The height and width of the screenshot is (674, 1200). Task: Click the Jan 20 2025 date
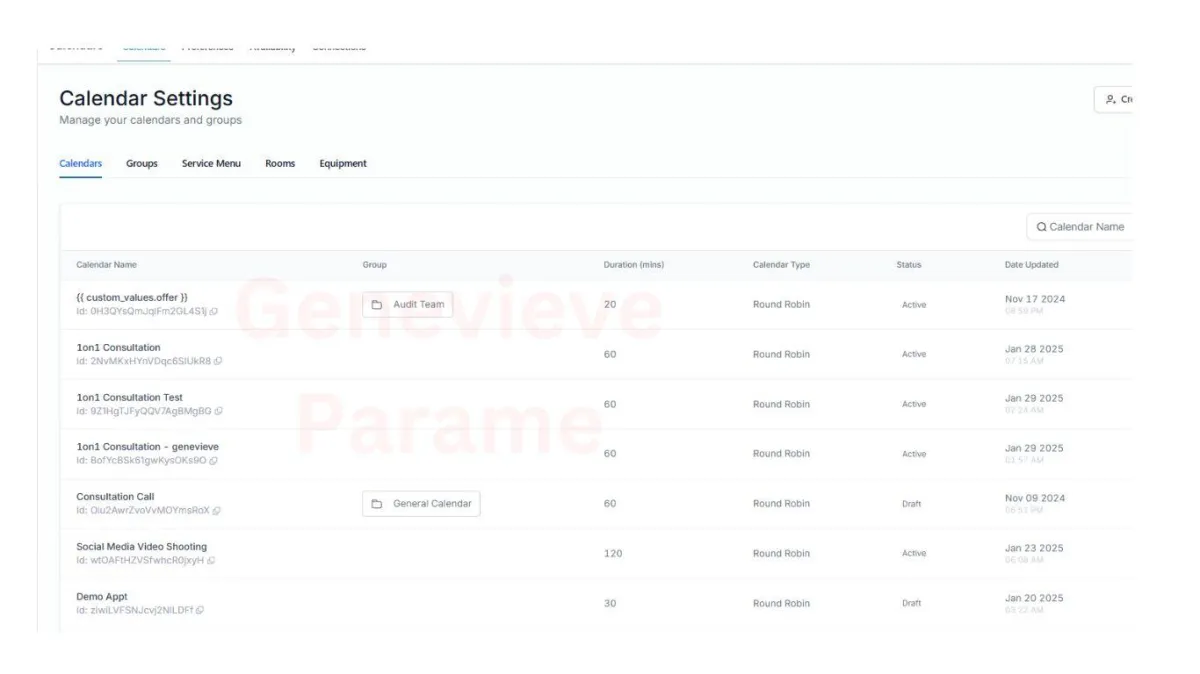(x=1034, y=598)
